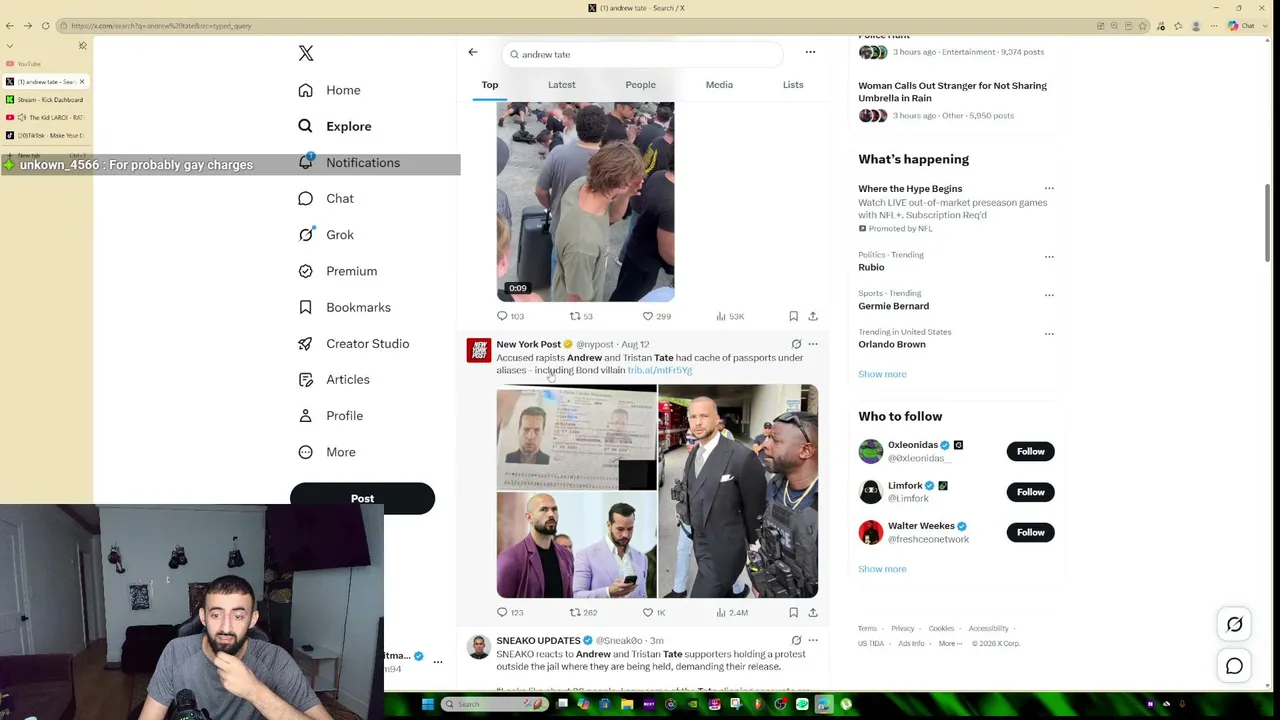Switch to the People tab
The width and height of the screenshot is (1280, 720).
coord(641,85)
